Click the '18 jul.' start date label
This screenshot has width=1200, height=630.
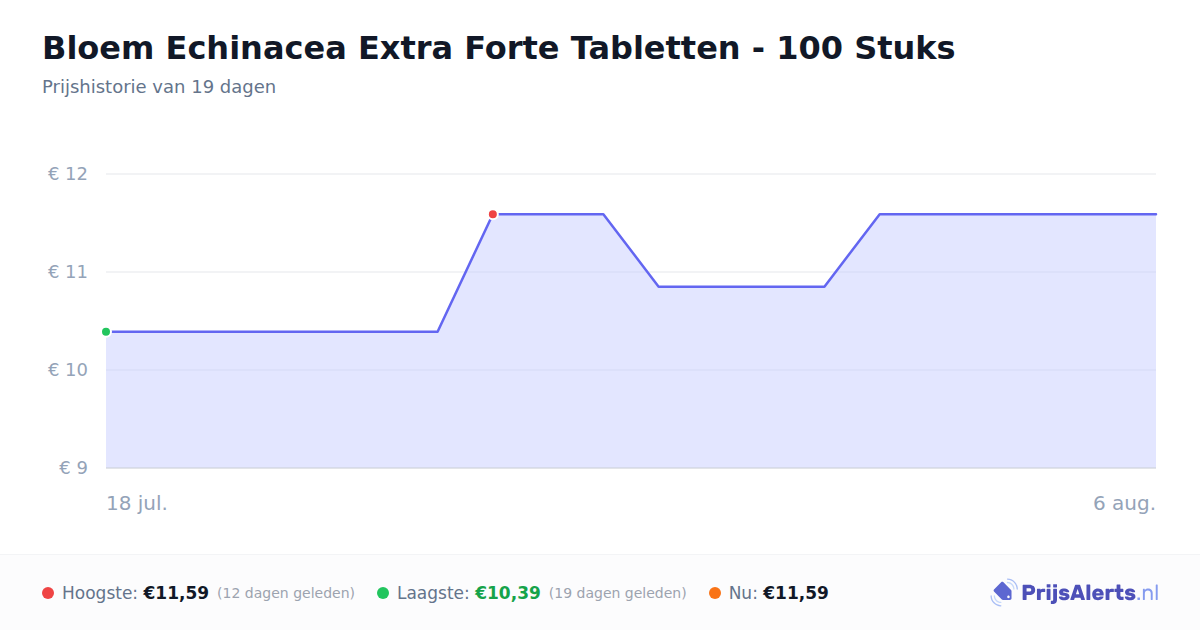(x=137, y=503)
